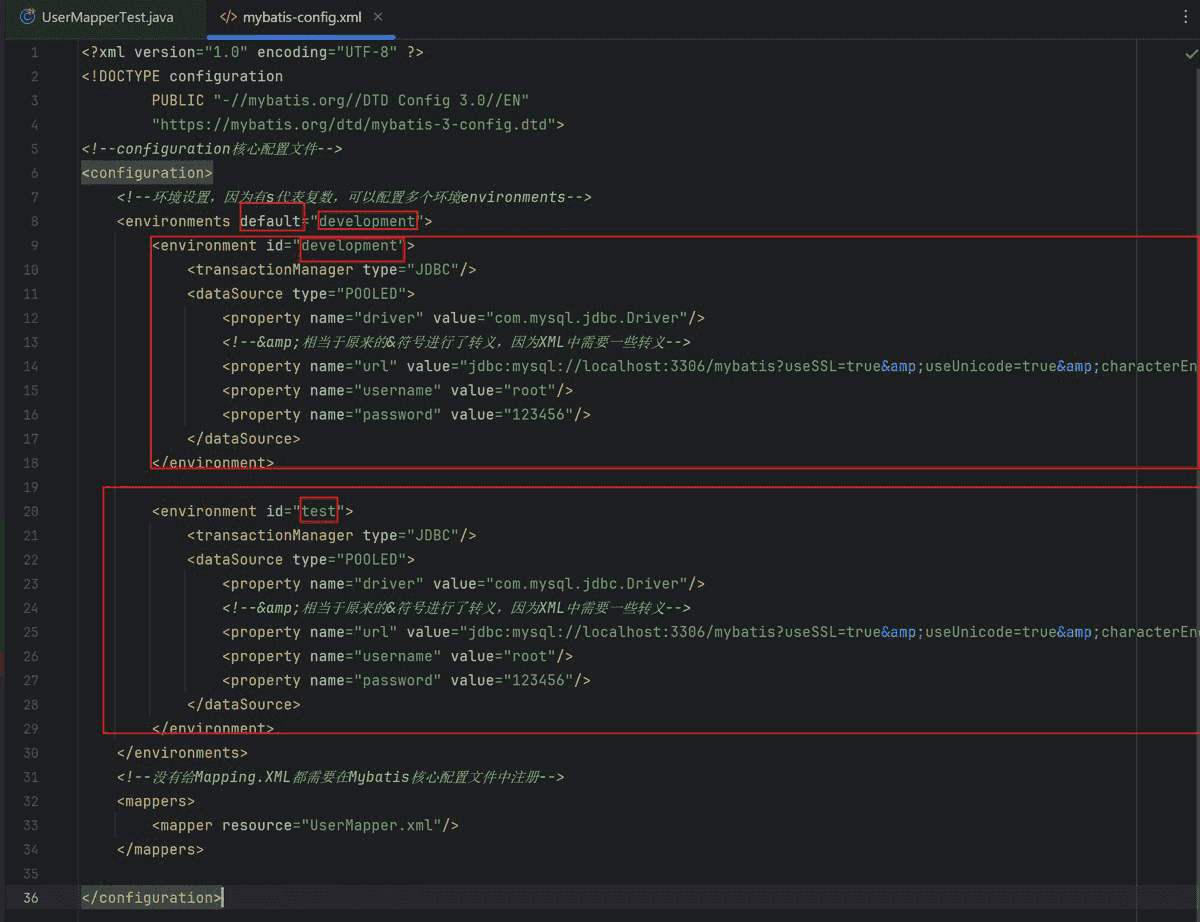Click the jdbc url property on line 25
Image resolution: width=1200 pixels, height=922 pixels.
[710, 632]
